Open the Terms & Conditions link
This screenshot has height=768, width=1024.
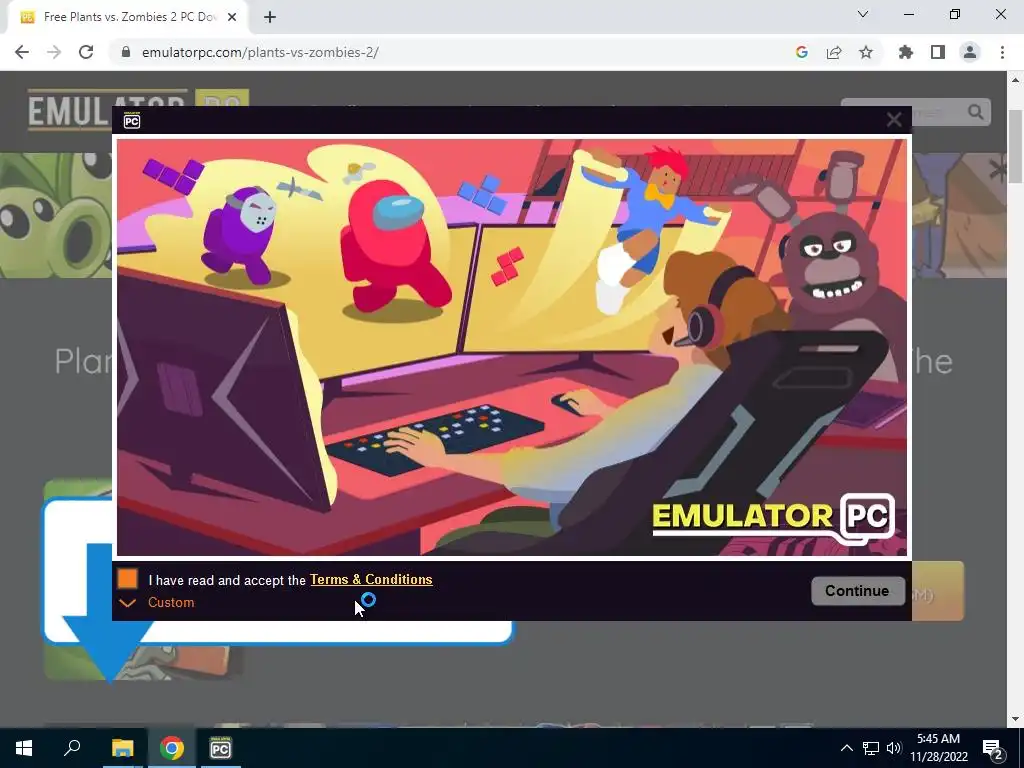tap(371, 580)
